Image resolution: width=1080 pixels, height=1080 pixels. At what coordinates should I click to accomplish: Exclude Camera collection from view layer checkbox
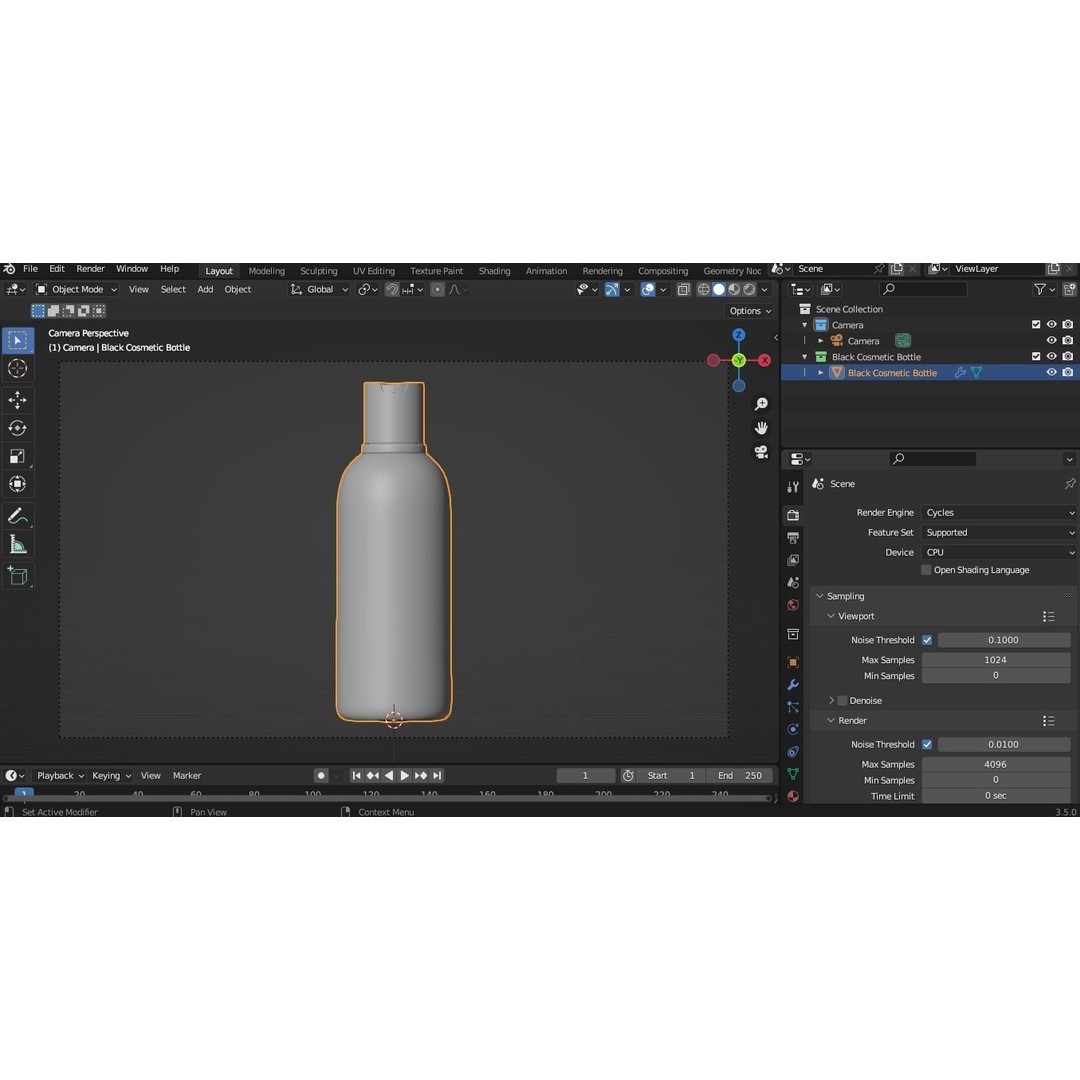(x=1036, y=324)
